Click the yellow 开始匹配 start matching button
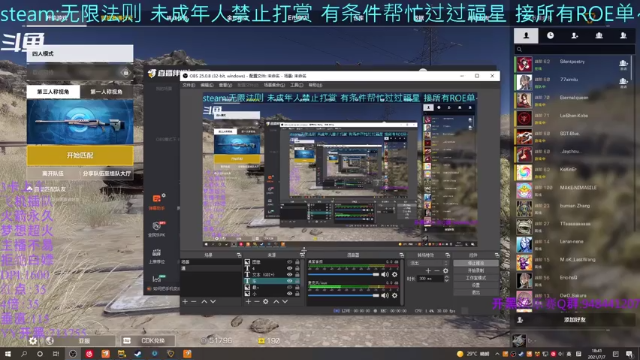 pyautogui.click(x=80, y=156)
